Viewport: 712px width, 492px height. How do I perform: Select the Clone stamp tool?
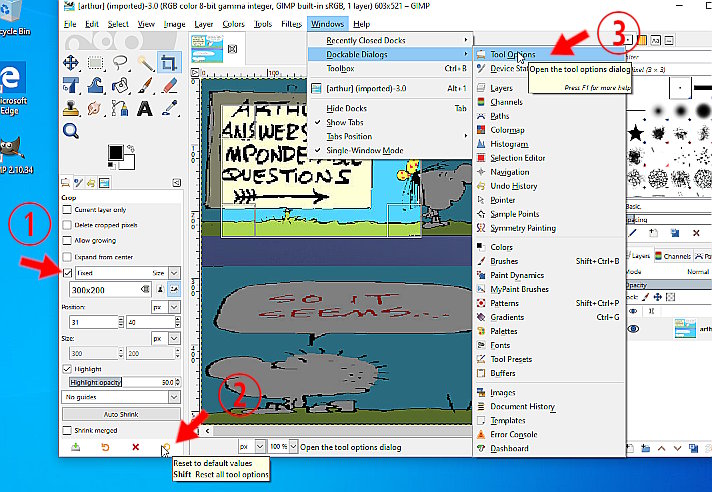pos(71,108)
